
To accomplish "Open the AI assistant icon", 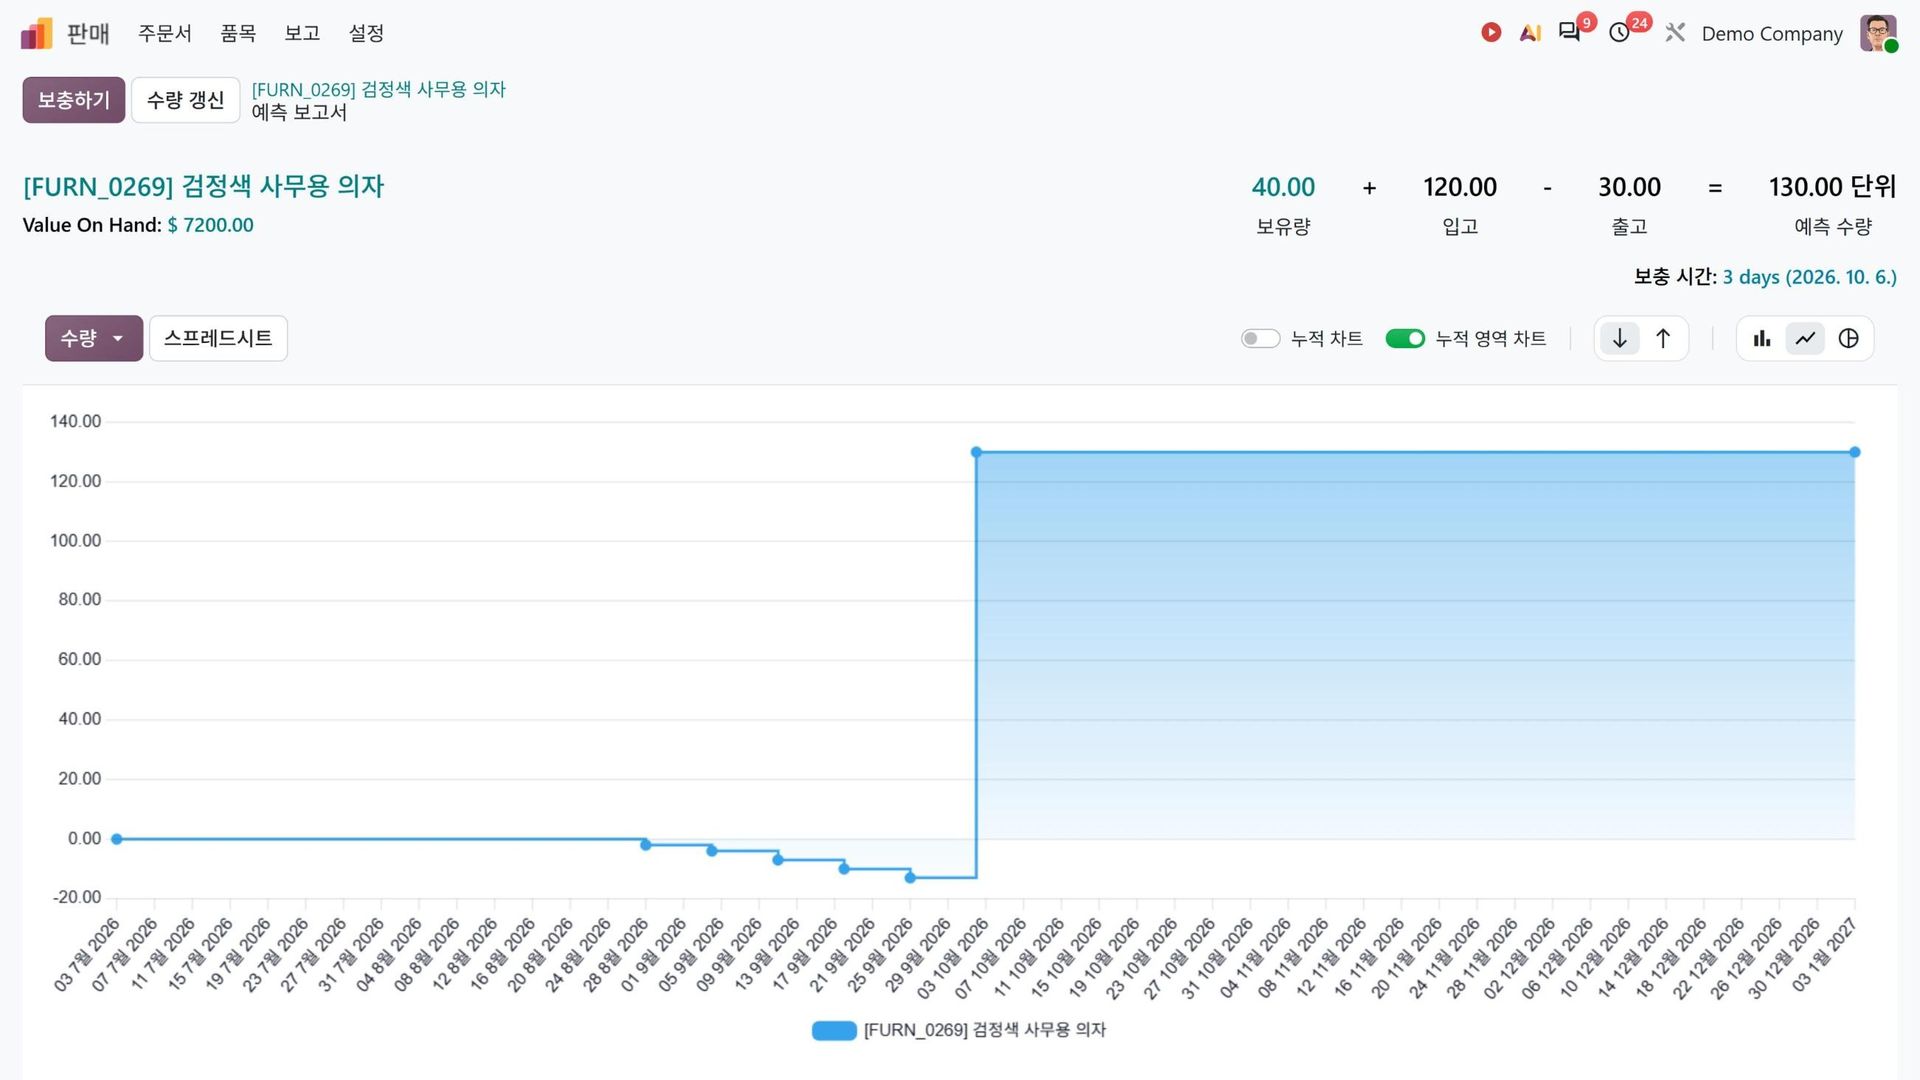I will coord(1530,33).
